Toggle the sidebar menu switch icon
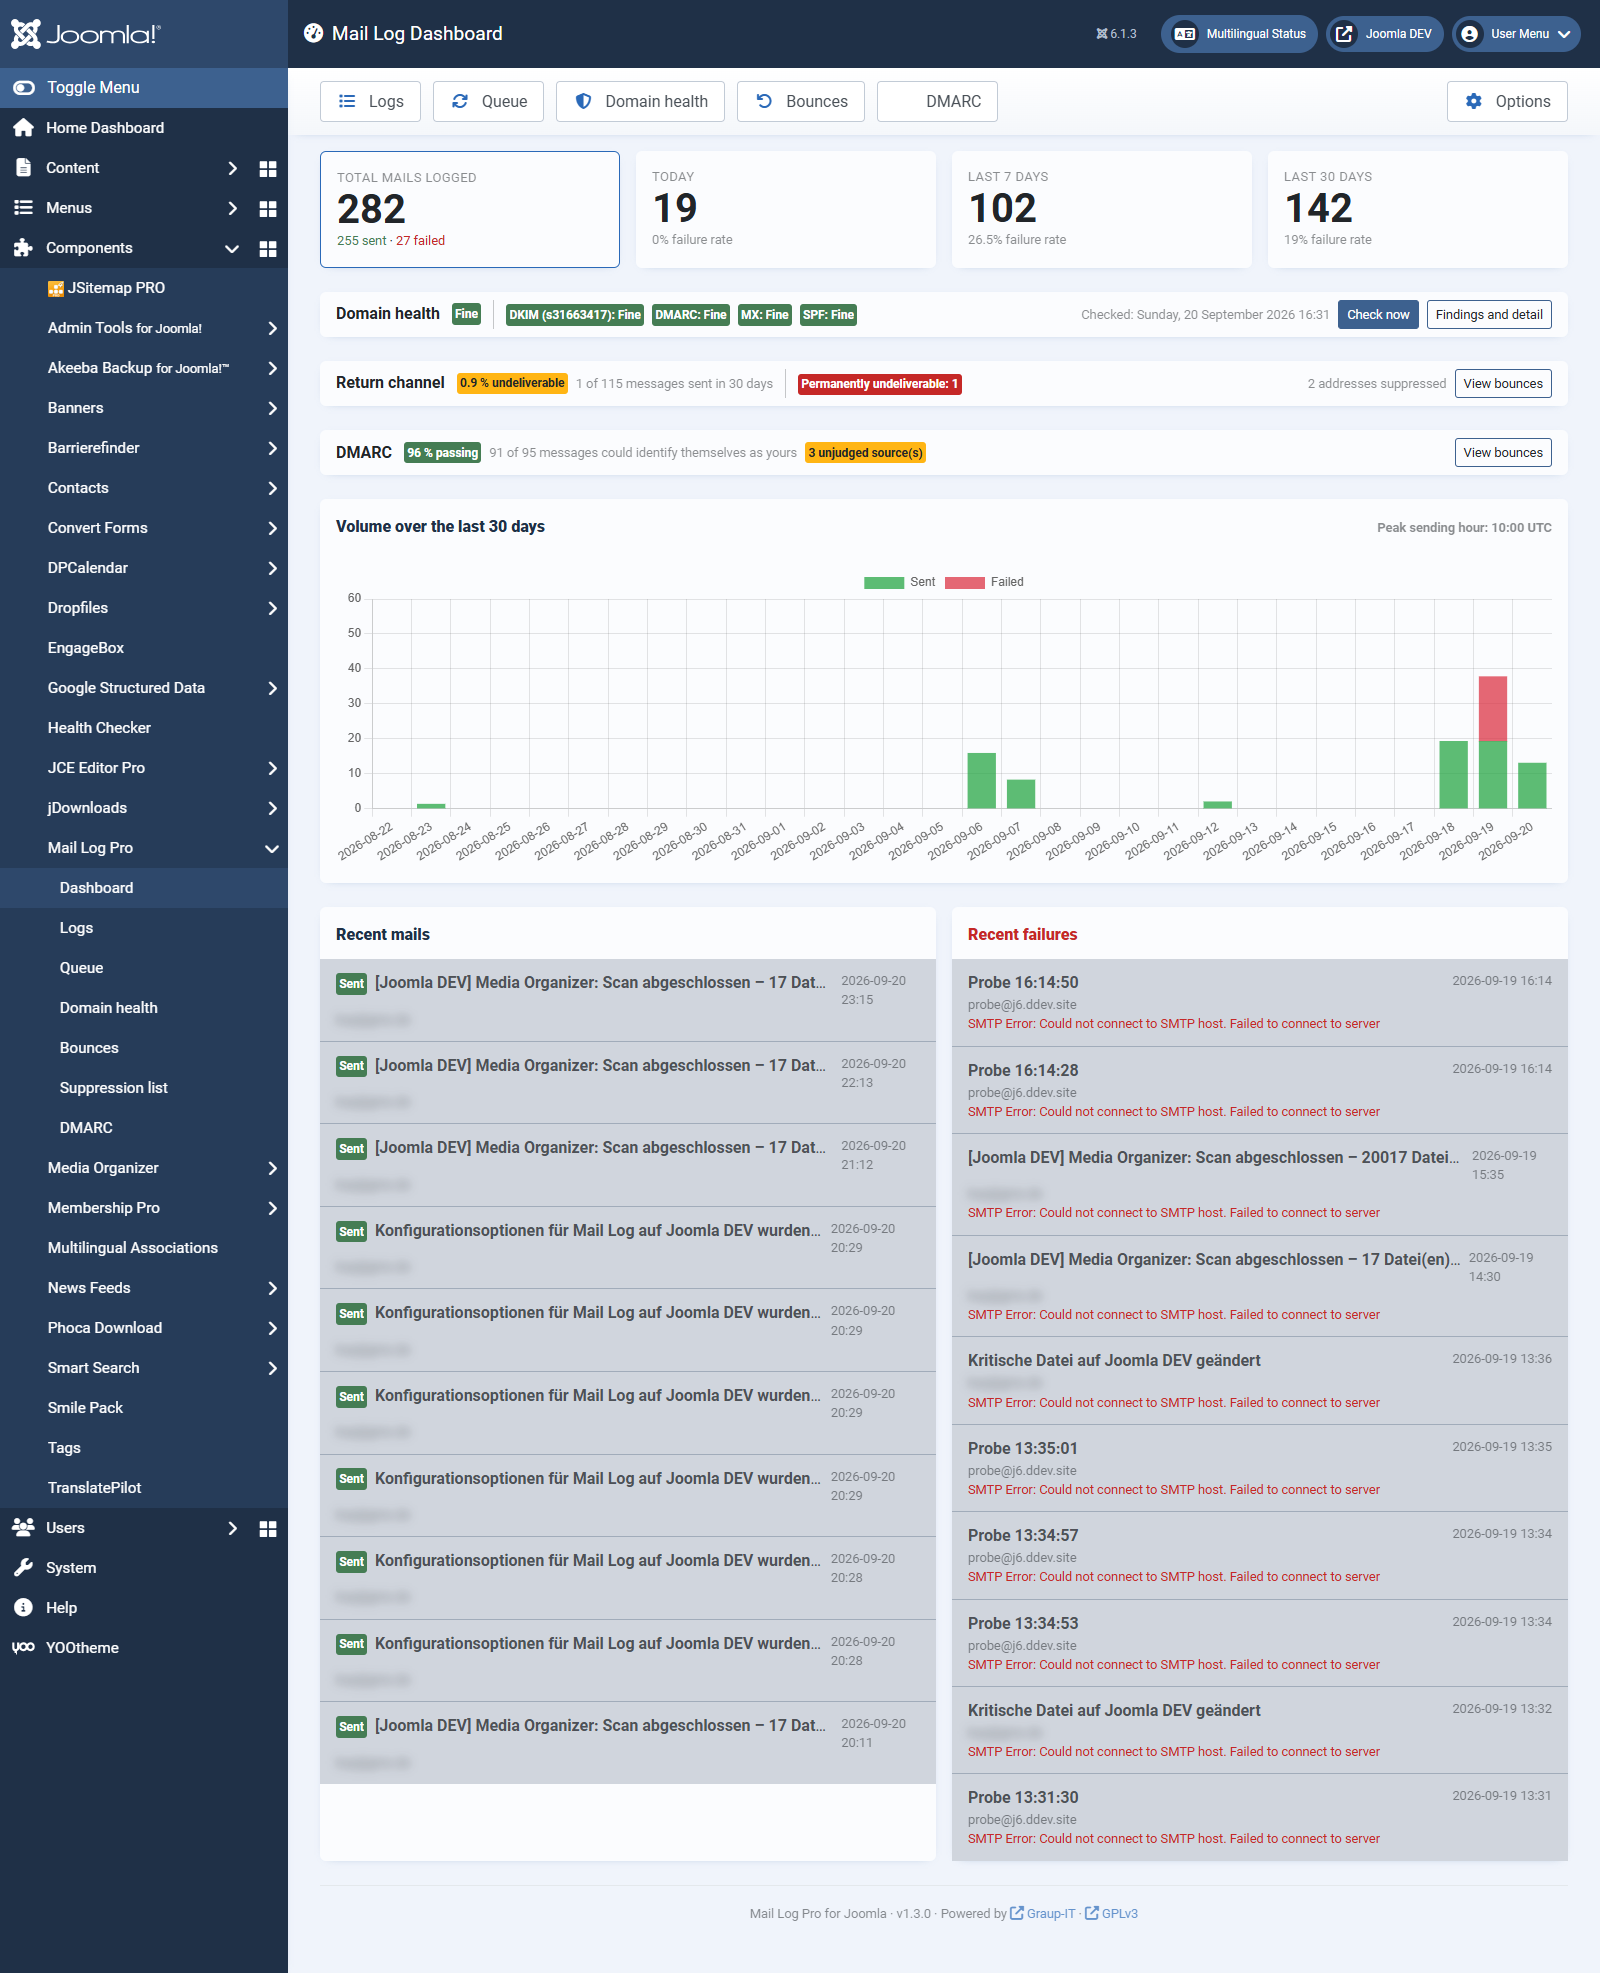Viewport: 1600px width, 1973px height. click(x=24, y=88)
